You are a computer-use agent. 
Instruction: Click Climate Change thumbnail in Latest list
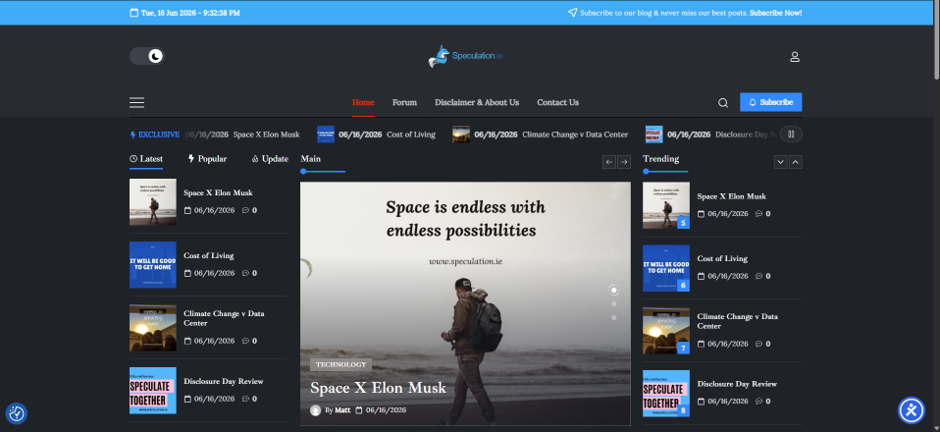(x=153, y=328)
